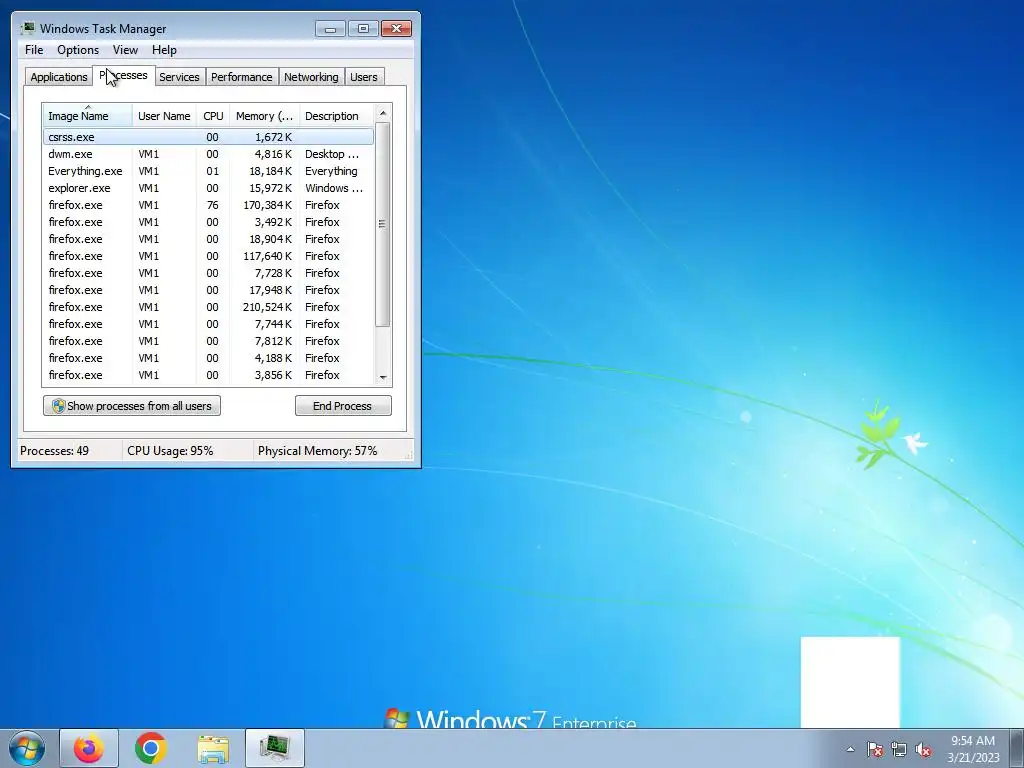Sort by CPU column header
Image resolution: width=1024 pixels, height=768 pixels.
tap(213, 116)
